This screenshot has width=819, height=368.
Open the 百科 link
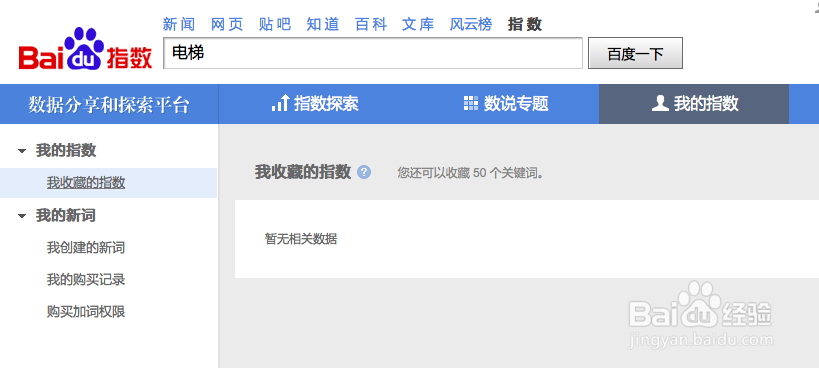[371, 24]
